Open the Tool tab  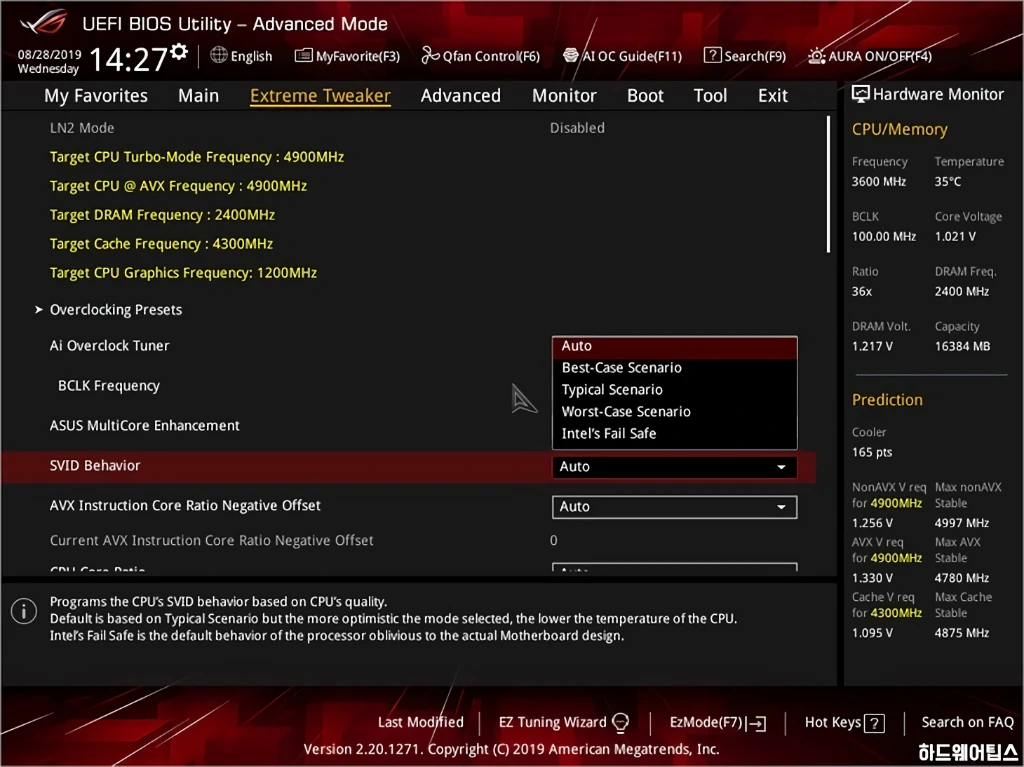tap(710, 95)
